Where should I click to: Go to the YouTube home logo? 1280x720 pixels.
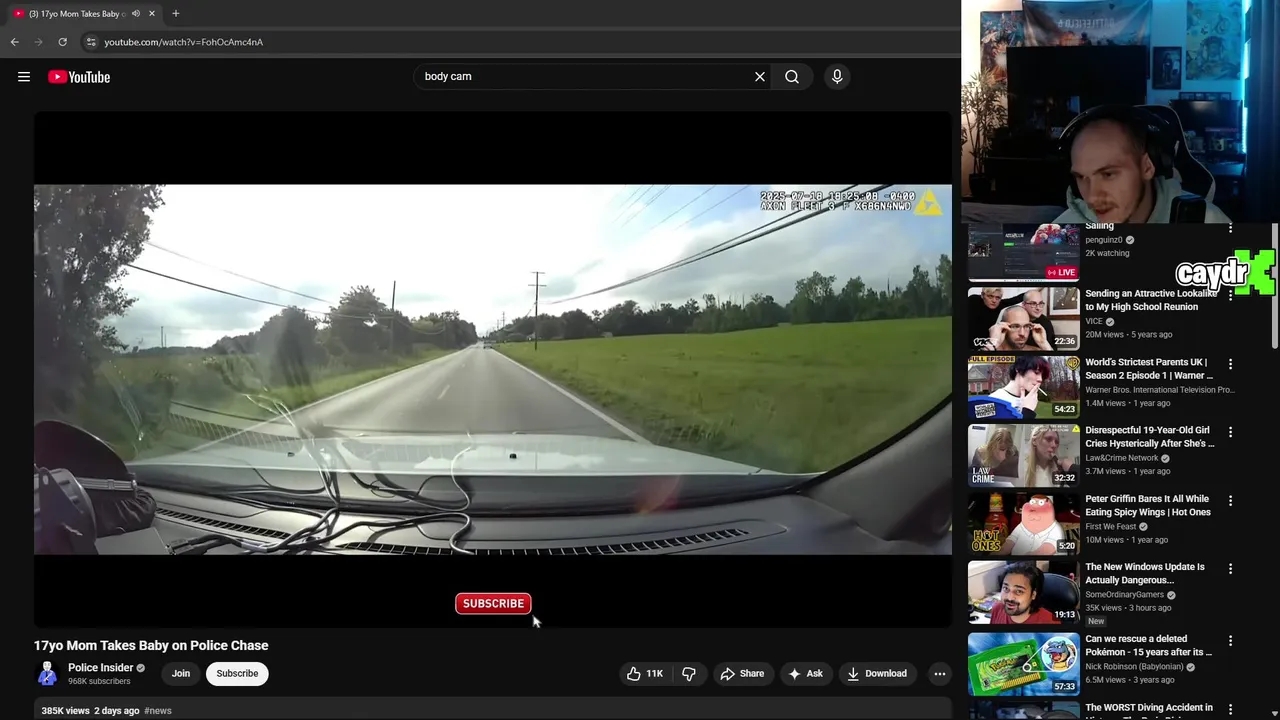point(79,77)
